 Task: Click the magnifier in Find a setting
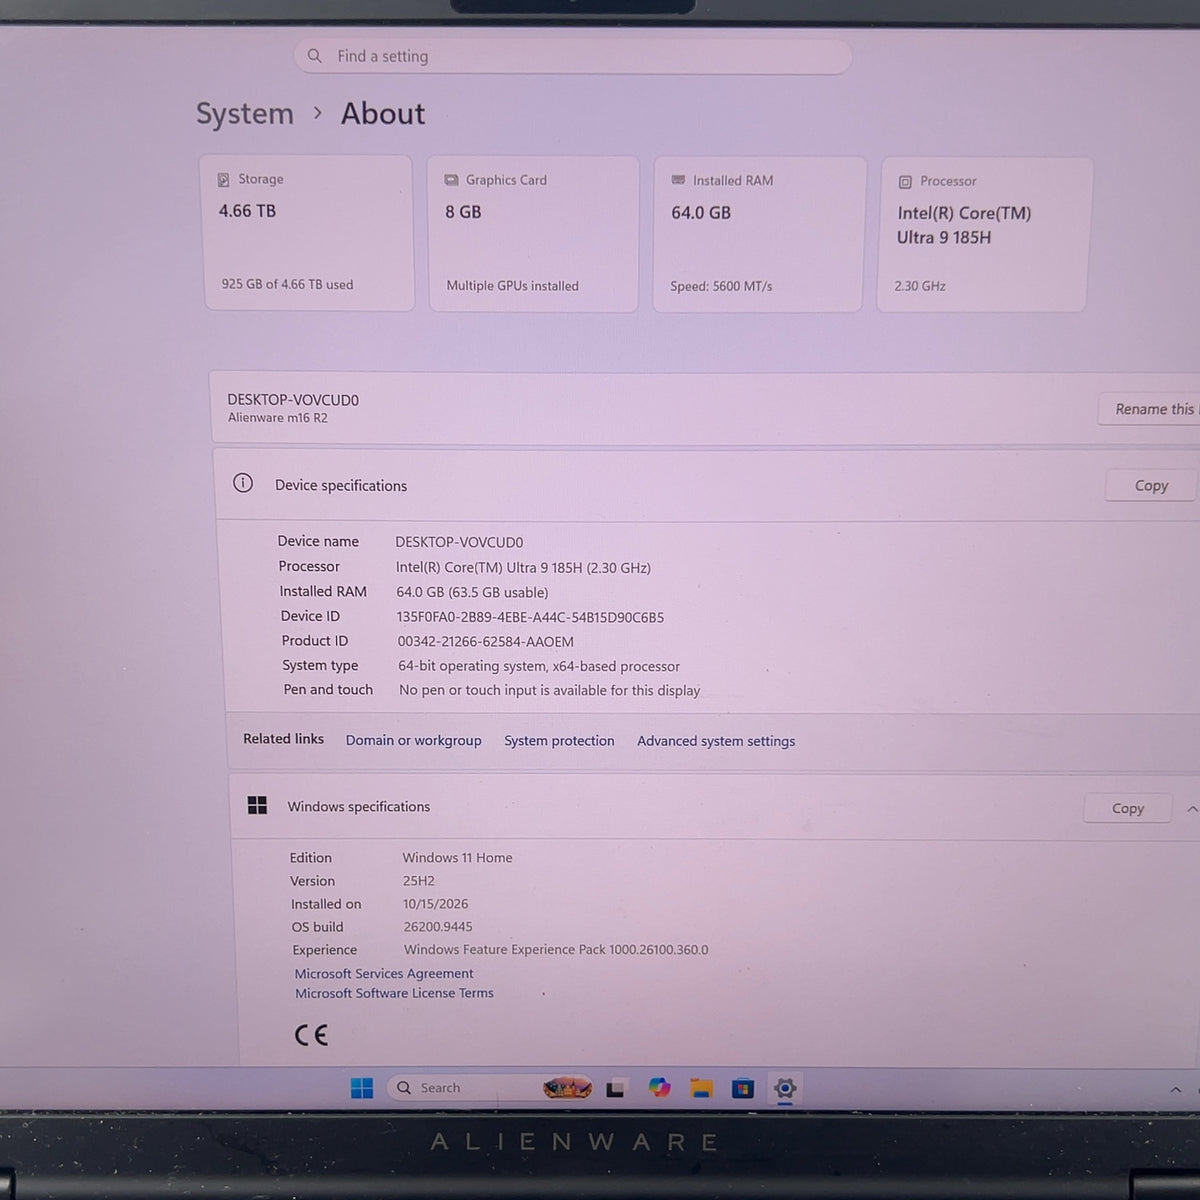315,56
